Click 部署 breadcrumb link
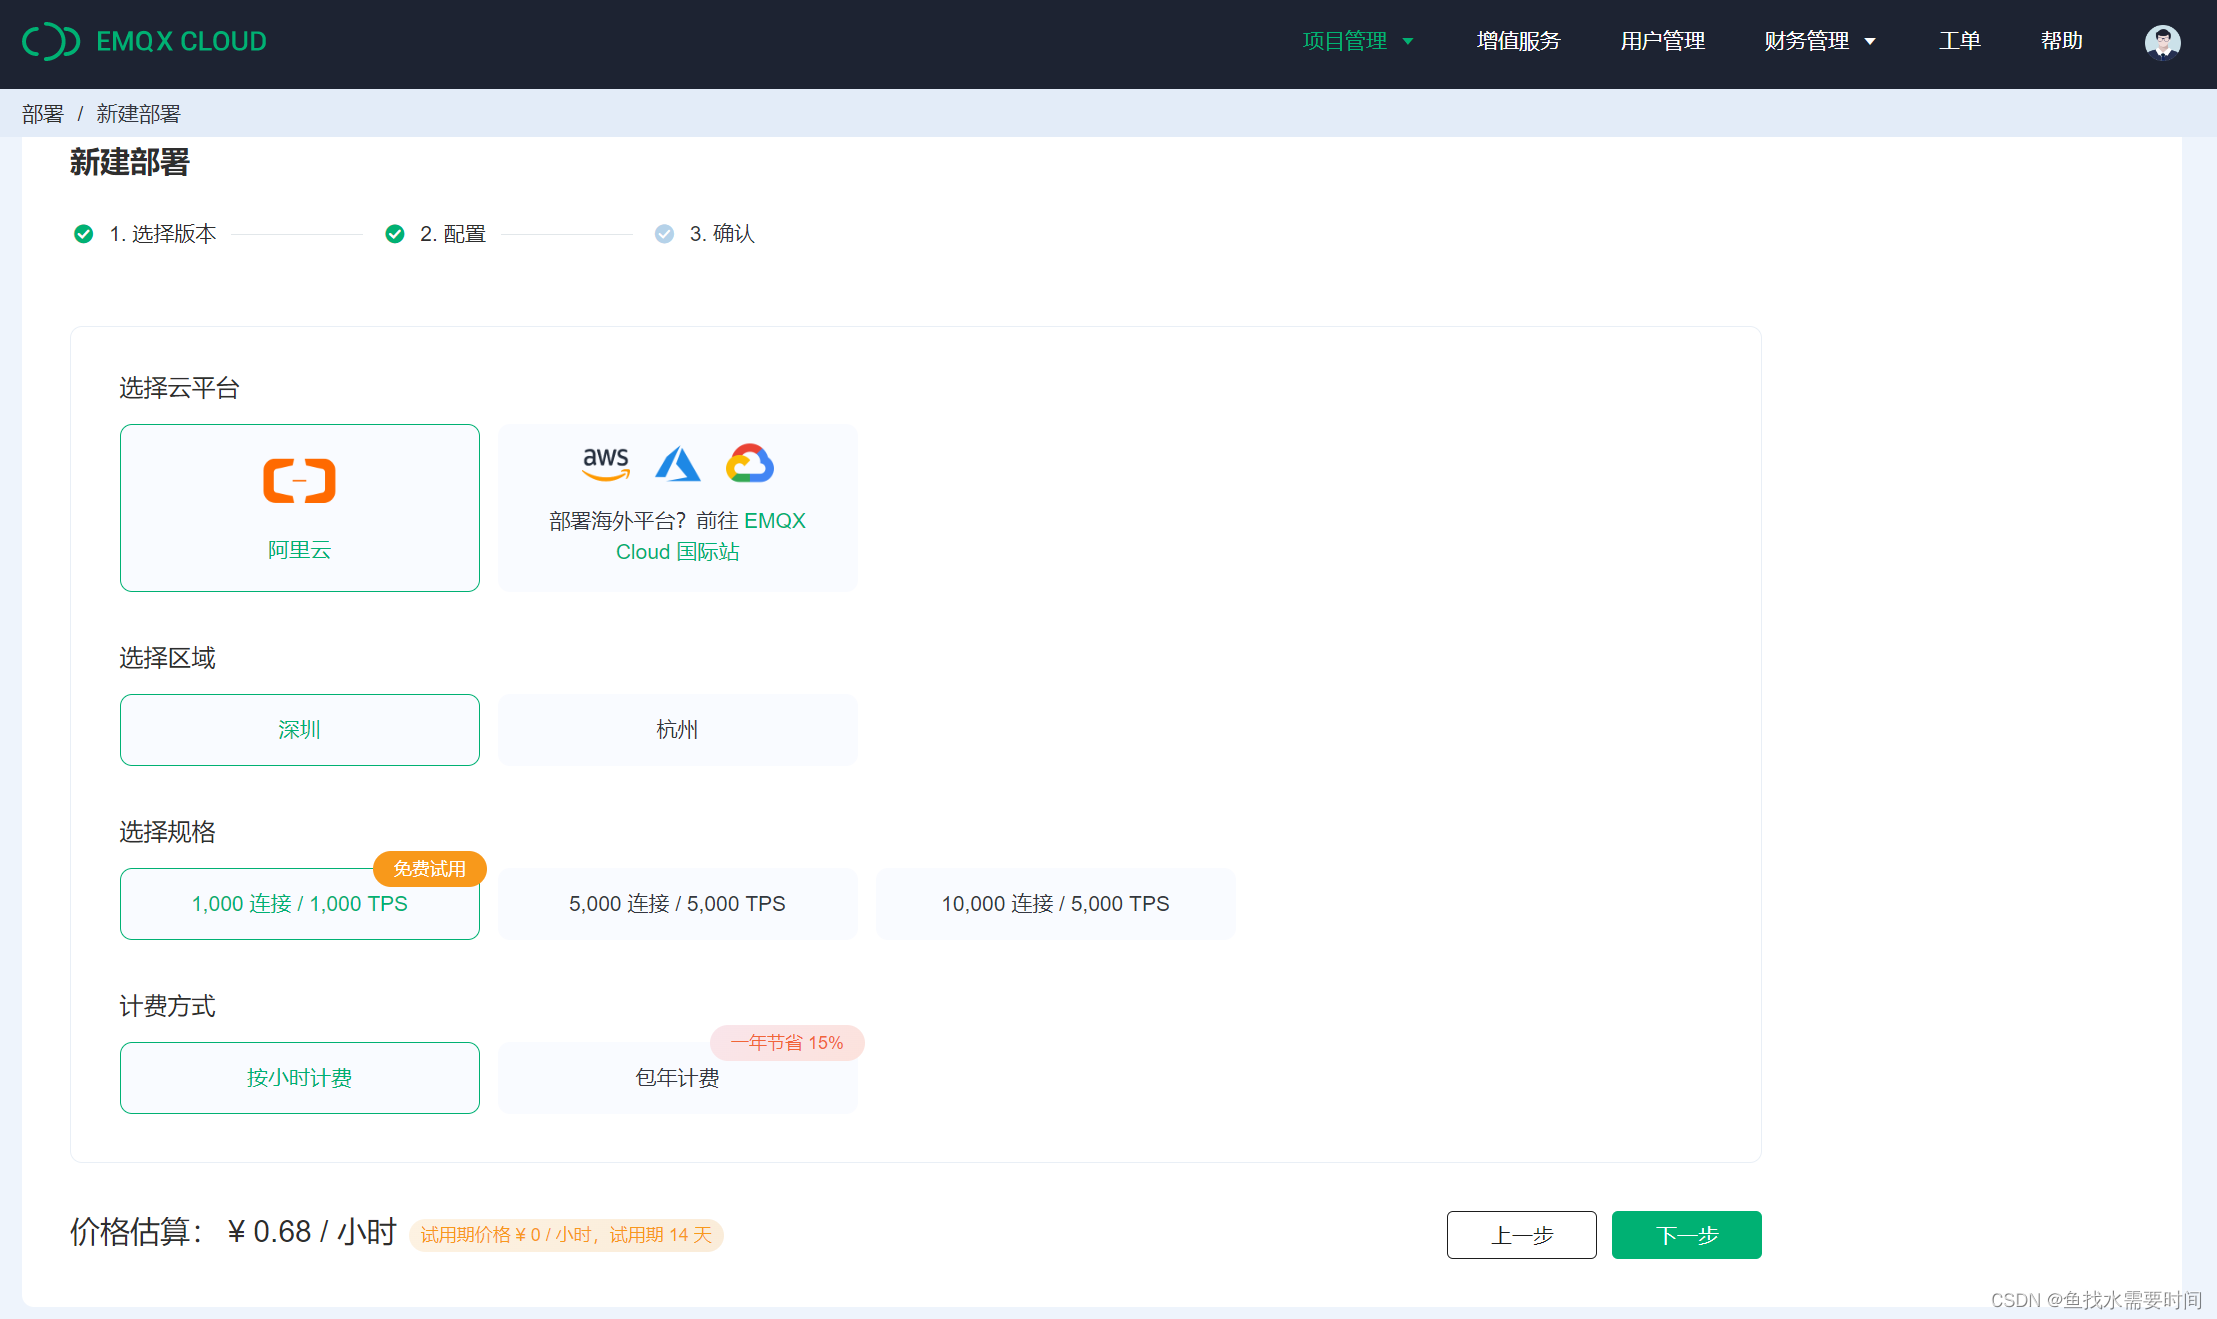This screenshot has height=1319, width=2217. (43, 114)
